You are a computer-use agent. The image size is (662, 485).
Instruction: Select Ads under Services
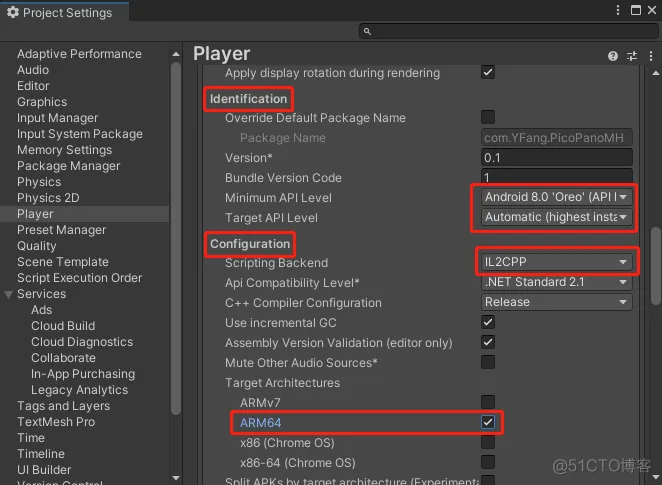41,310
